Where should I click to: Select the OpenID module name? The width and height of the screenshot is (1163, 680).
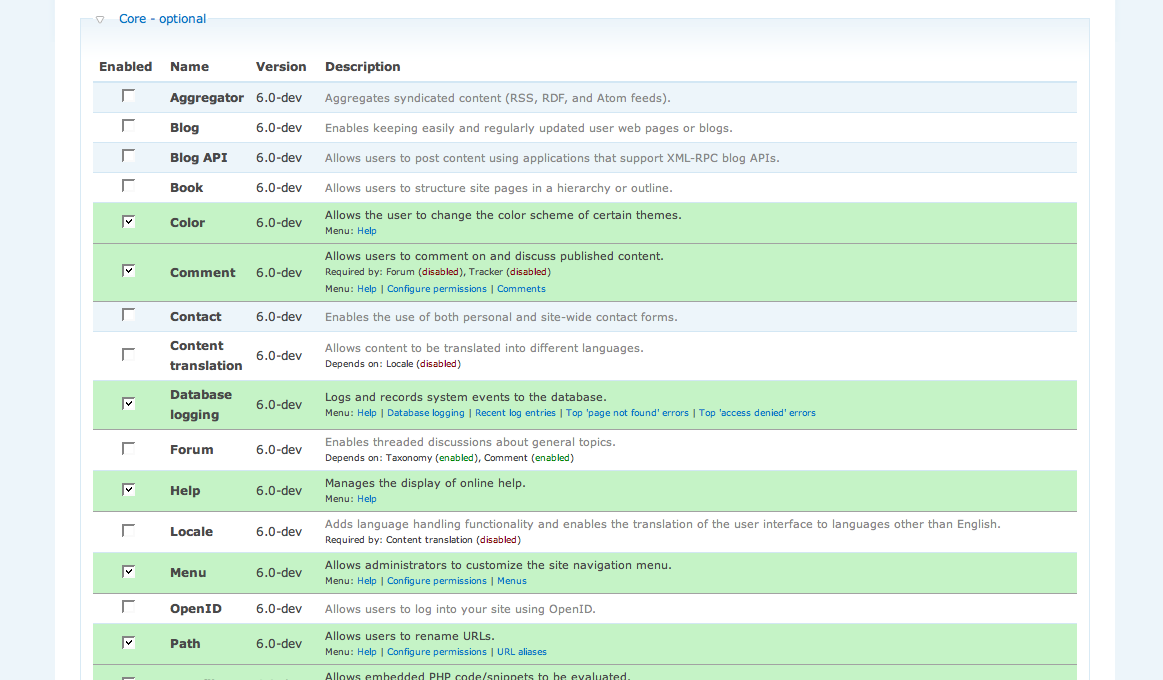pyautogui.click(x=196, y=609)
